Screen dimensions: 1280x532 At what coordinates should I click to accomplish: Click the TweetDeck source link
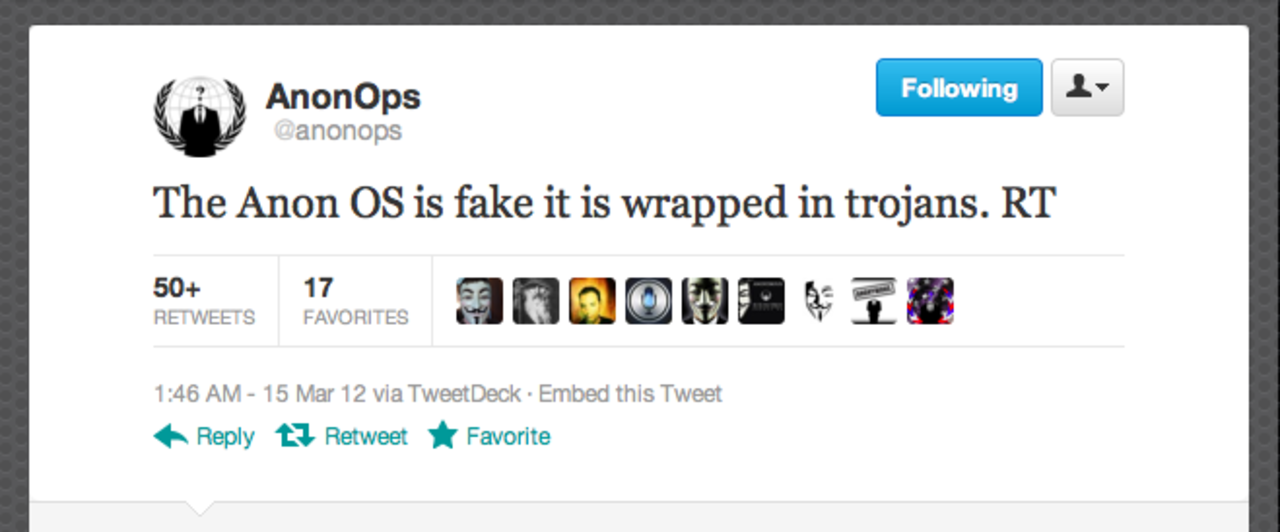coord(464,394)
